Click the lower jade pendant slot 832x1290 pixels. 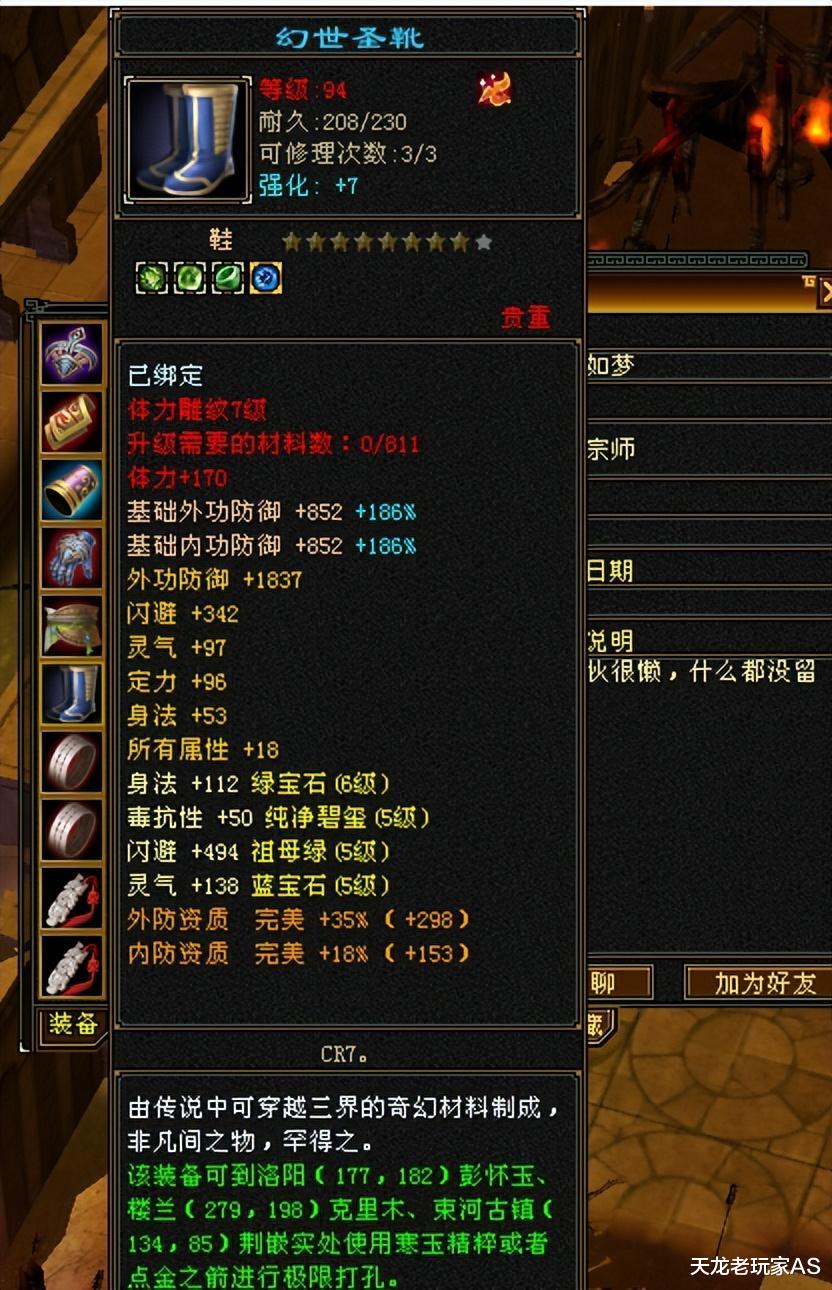[x=72, y=965]
